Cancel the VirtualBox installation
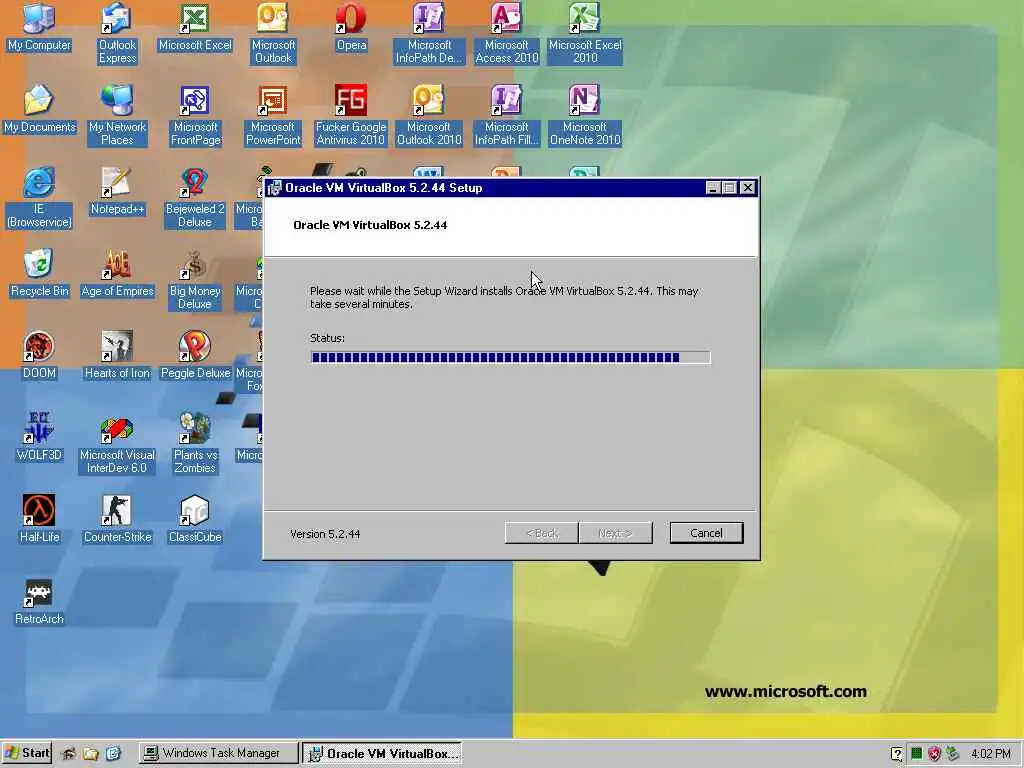Viewport: 1024px width, 768px height. (x=706, y=533)
